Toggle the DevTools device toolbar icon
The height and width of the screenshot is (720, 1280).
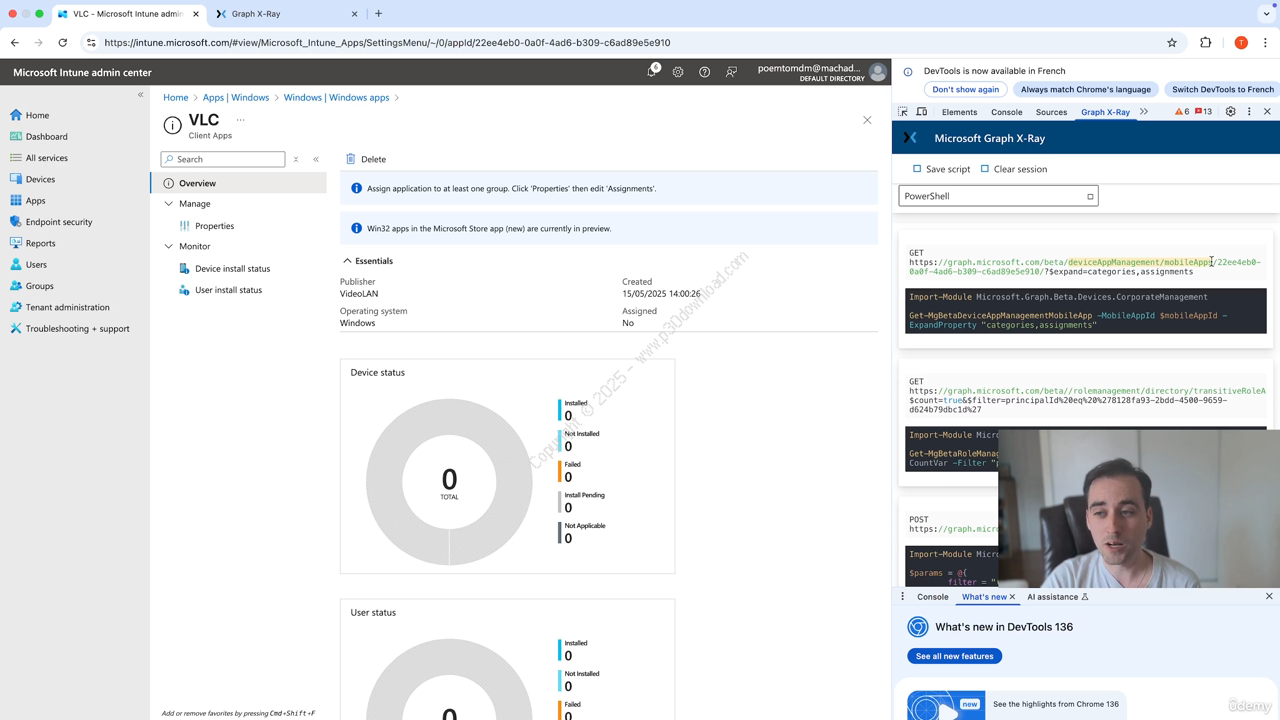(x=922, y=112)
